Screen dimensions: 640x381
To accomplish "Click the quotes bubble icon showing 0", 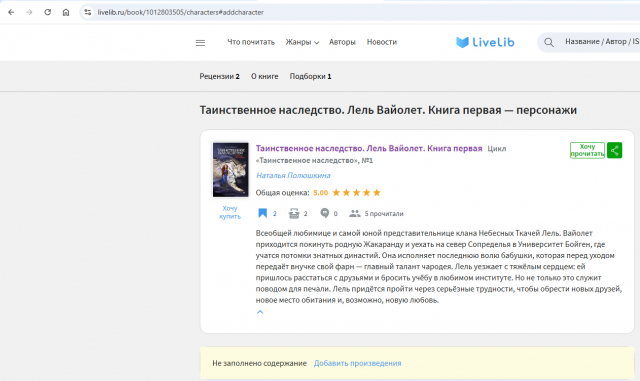I will pyautogui.click(x=324, y=213).
